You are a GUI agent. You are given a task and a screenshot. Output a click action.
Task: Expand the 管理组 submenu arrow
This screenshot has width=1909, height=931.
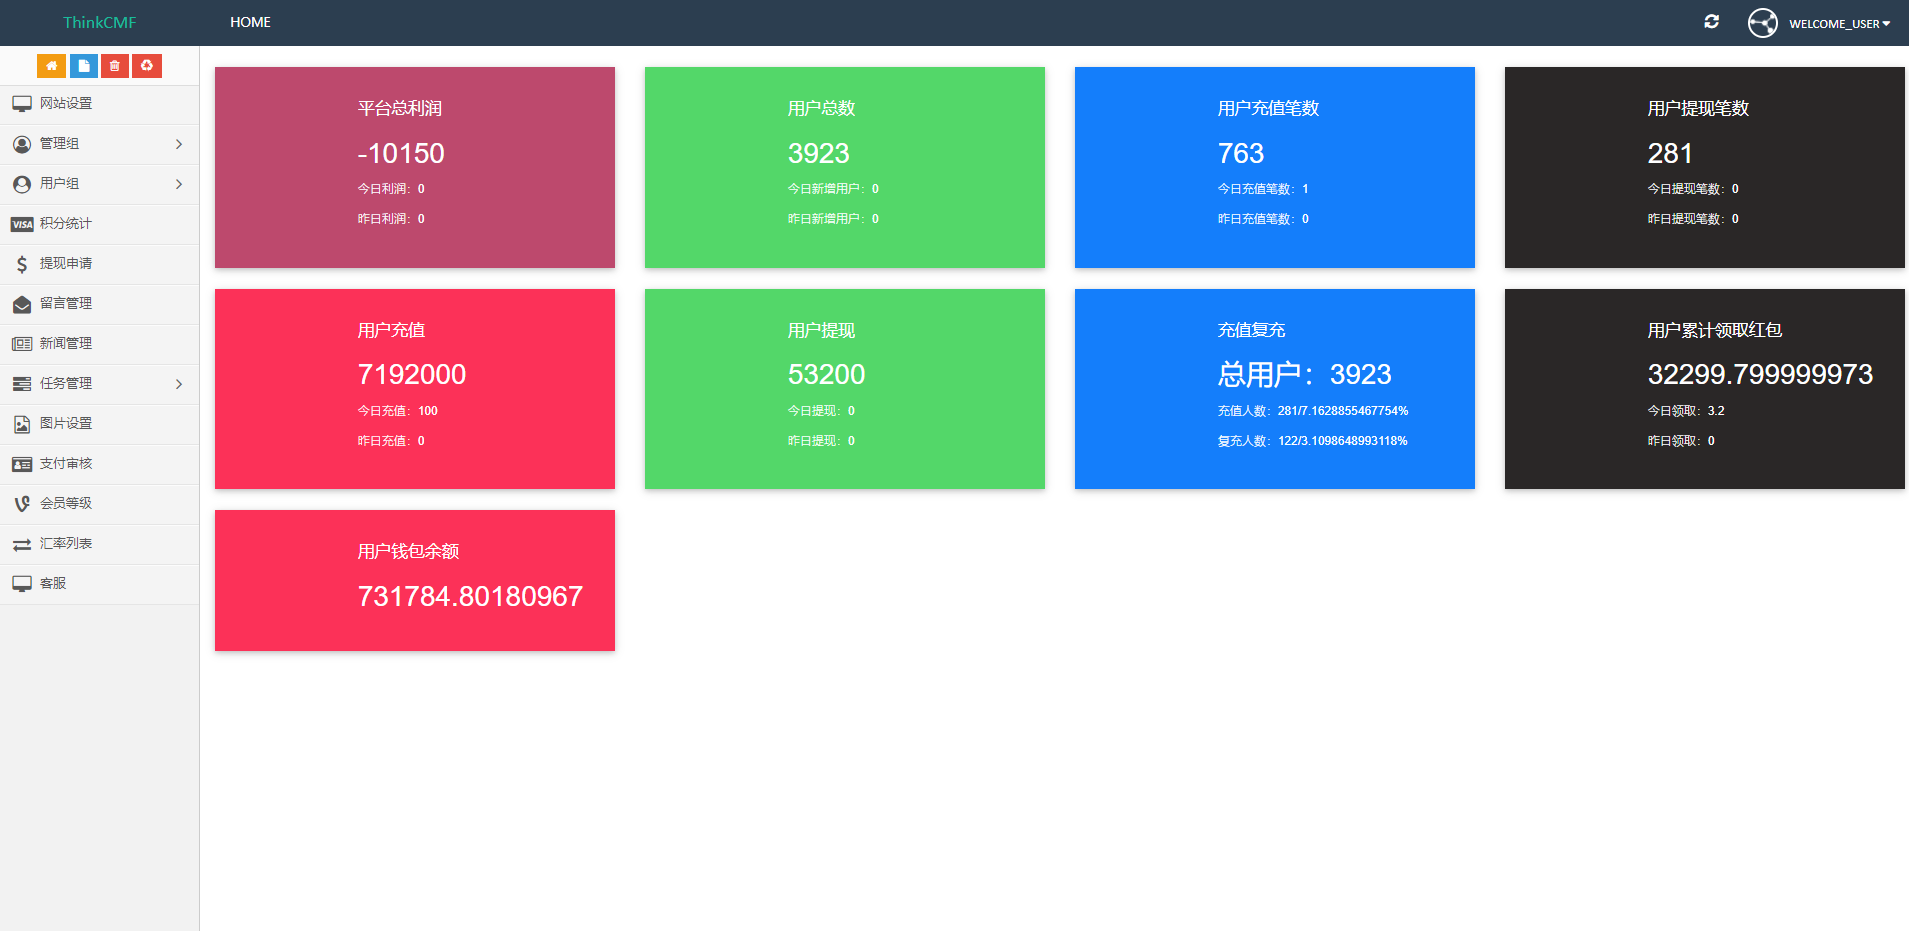179,144
